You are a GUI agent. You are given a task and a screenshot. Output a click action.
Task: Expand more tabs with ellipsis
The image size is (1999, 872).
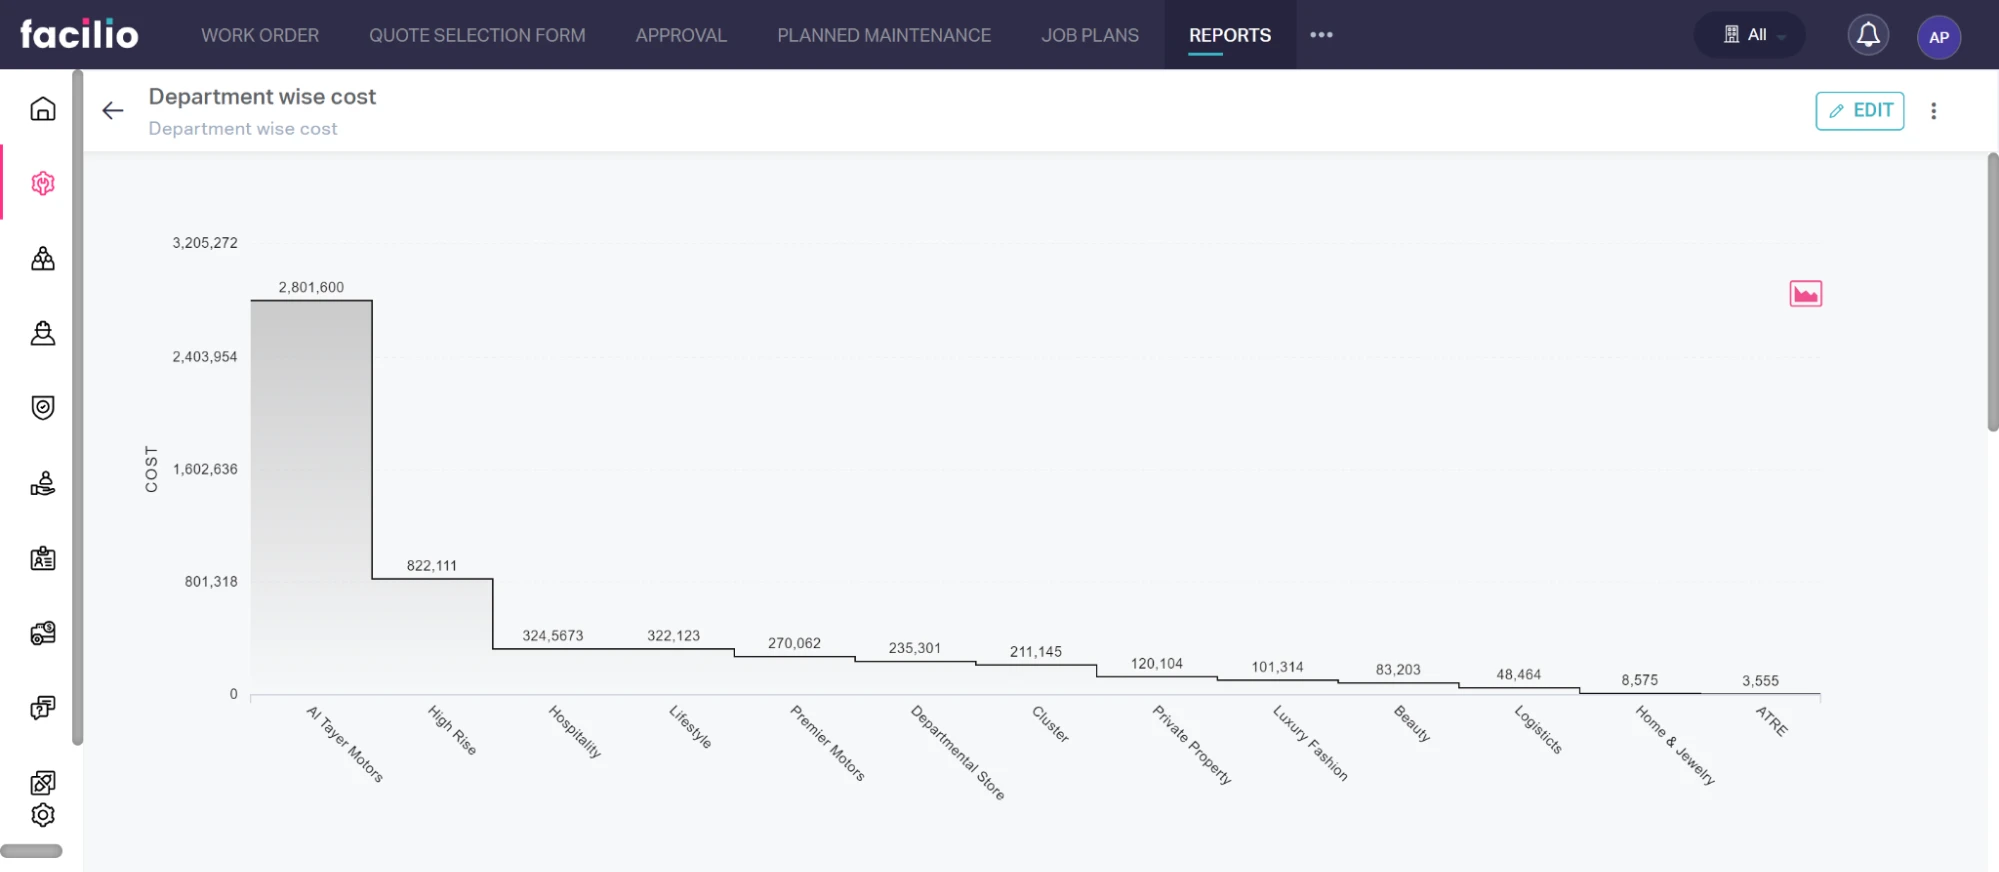click(1321, 35)
